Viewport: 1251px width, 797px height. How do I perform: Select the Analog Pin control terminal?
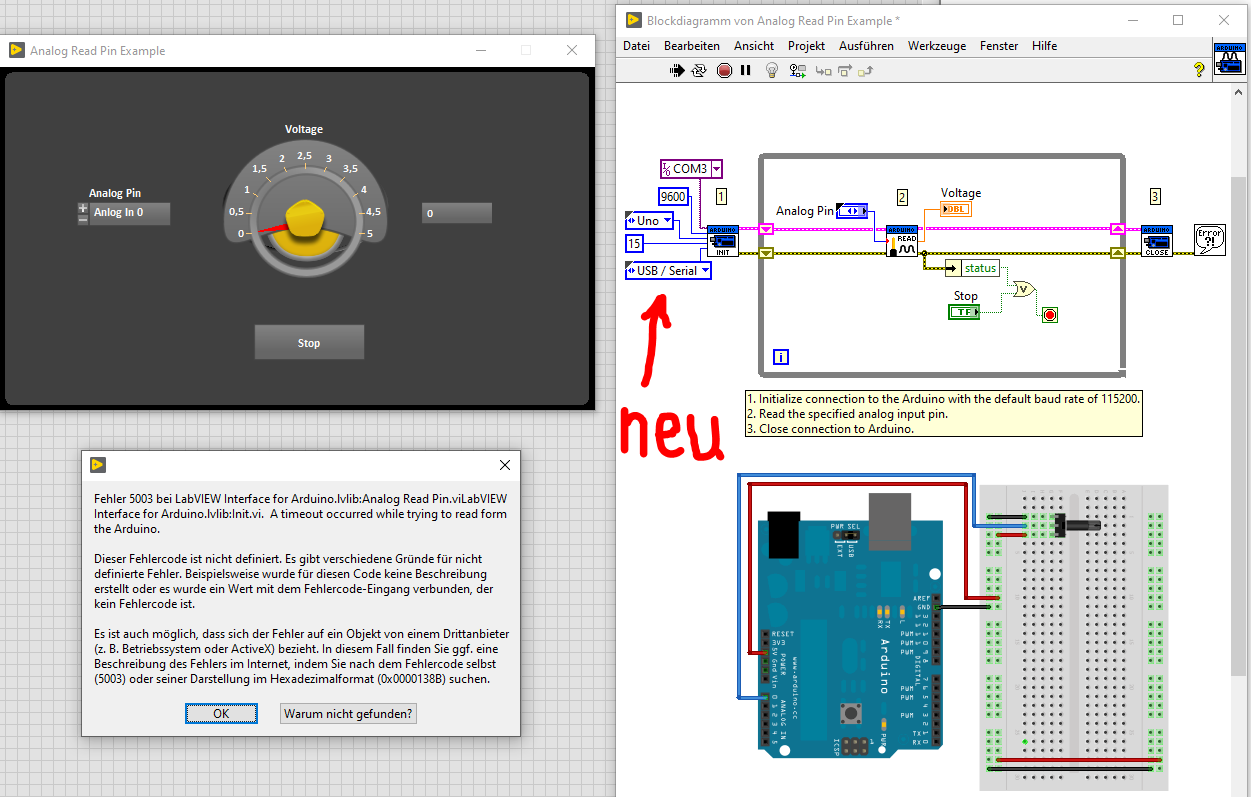point(852,210)
